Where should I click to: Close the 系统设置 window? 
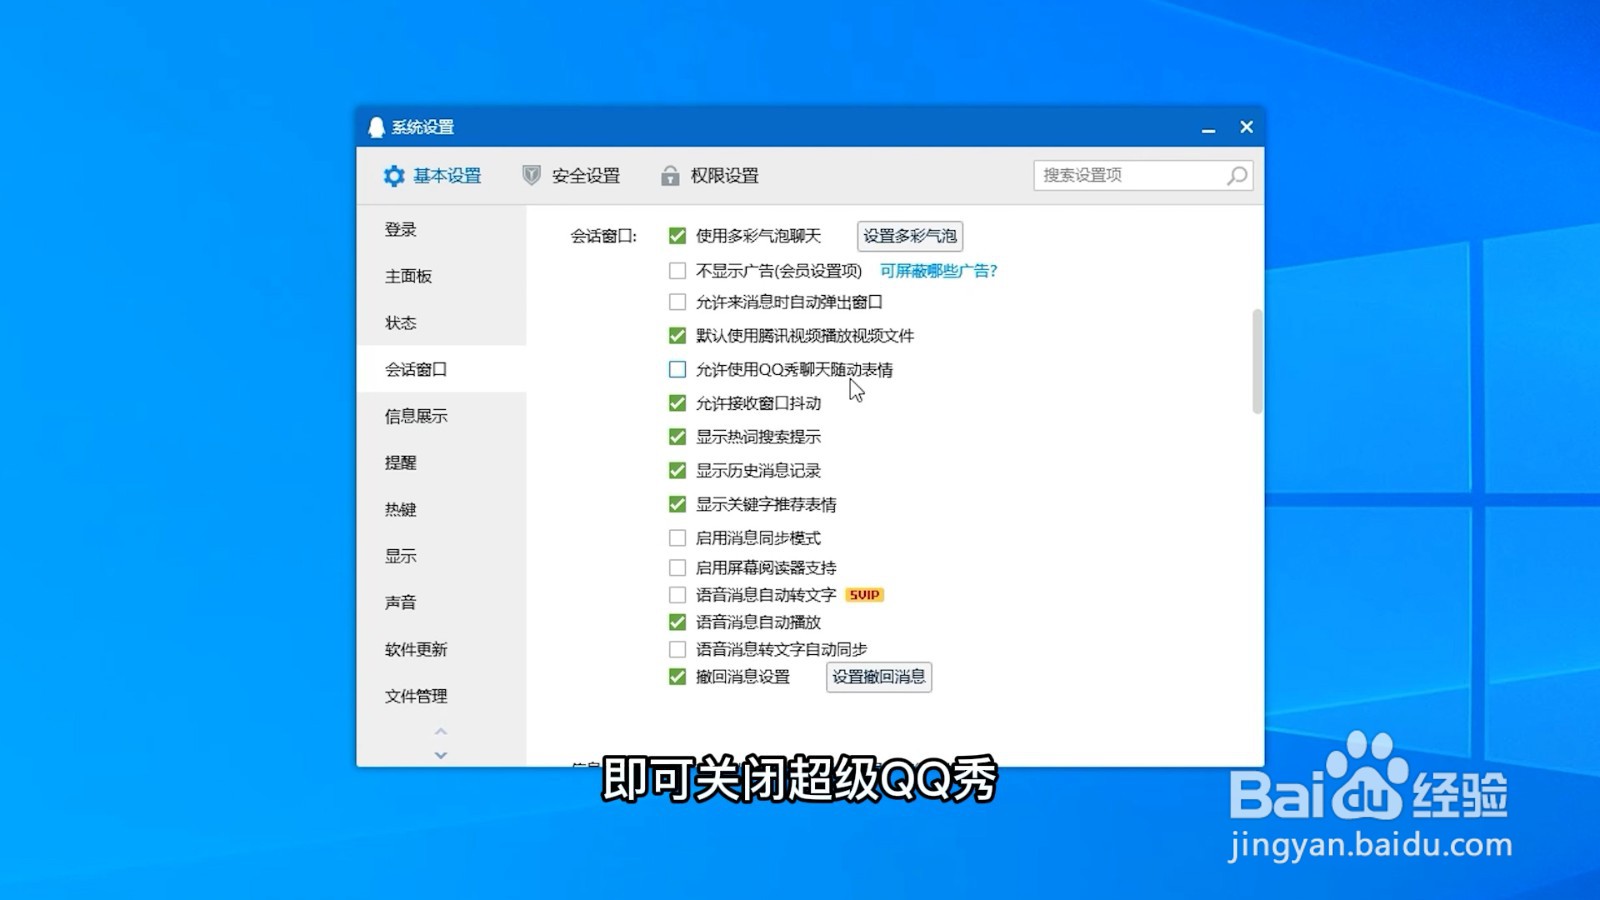(x=1246, y=127)
